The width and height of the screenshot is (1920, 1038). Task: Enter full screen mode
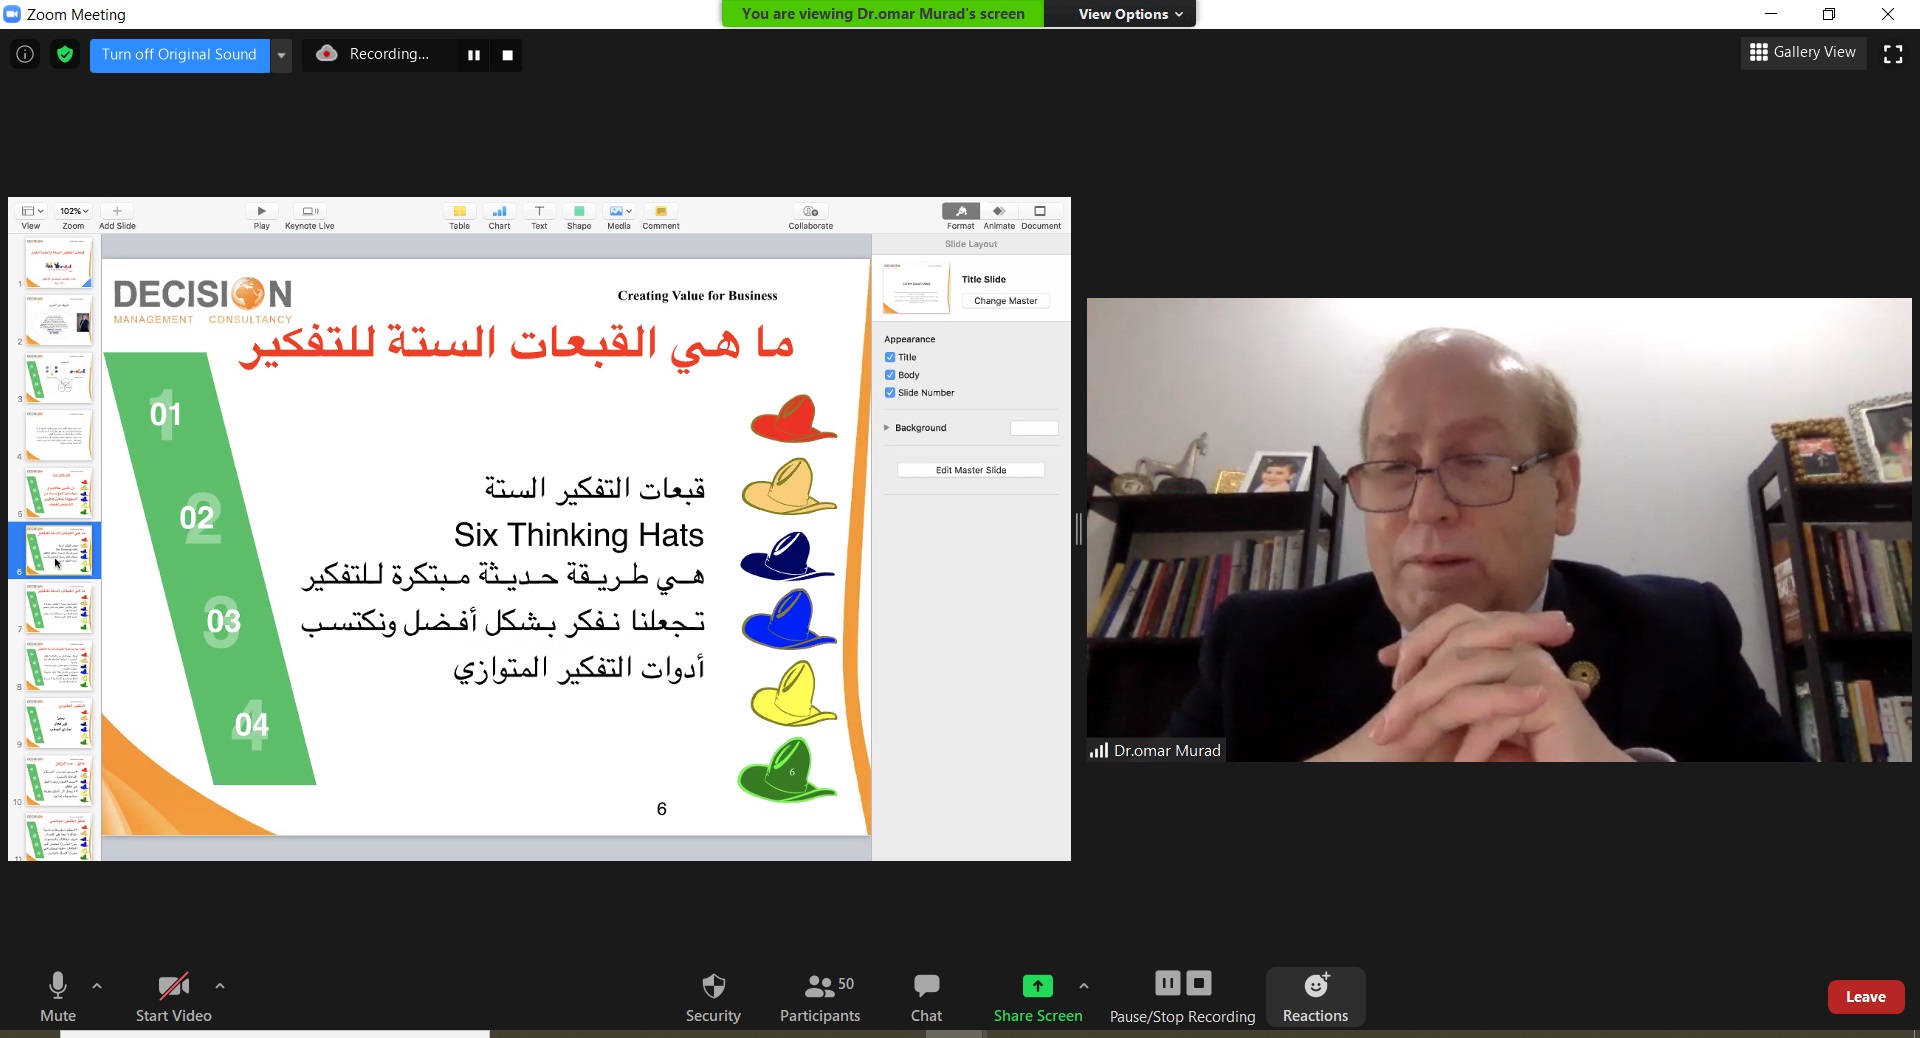coord(1892,55)
